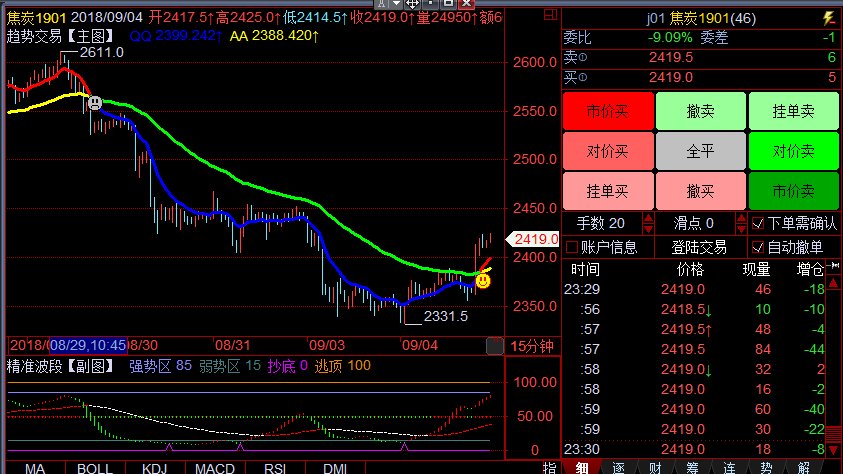The image size is (843, 474).
Task: Select the 细 tick detail tab
Action: [x=582, y=468]
